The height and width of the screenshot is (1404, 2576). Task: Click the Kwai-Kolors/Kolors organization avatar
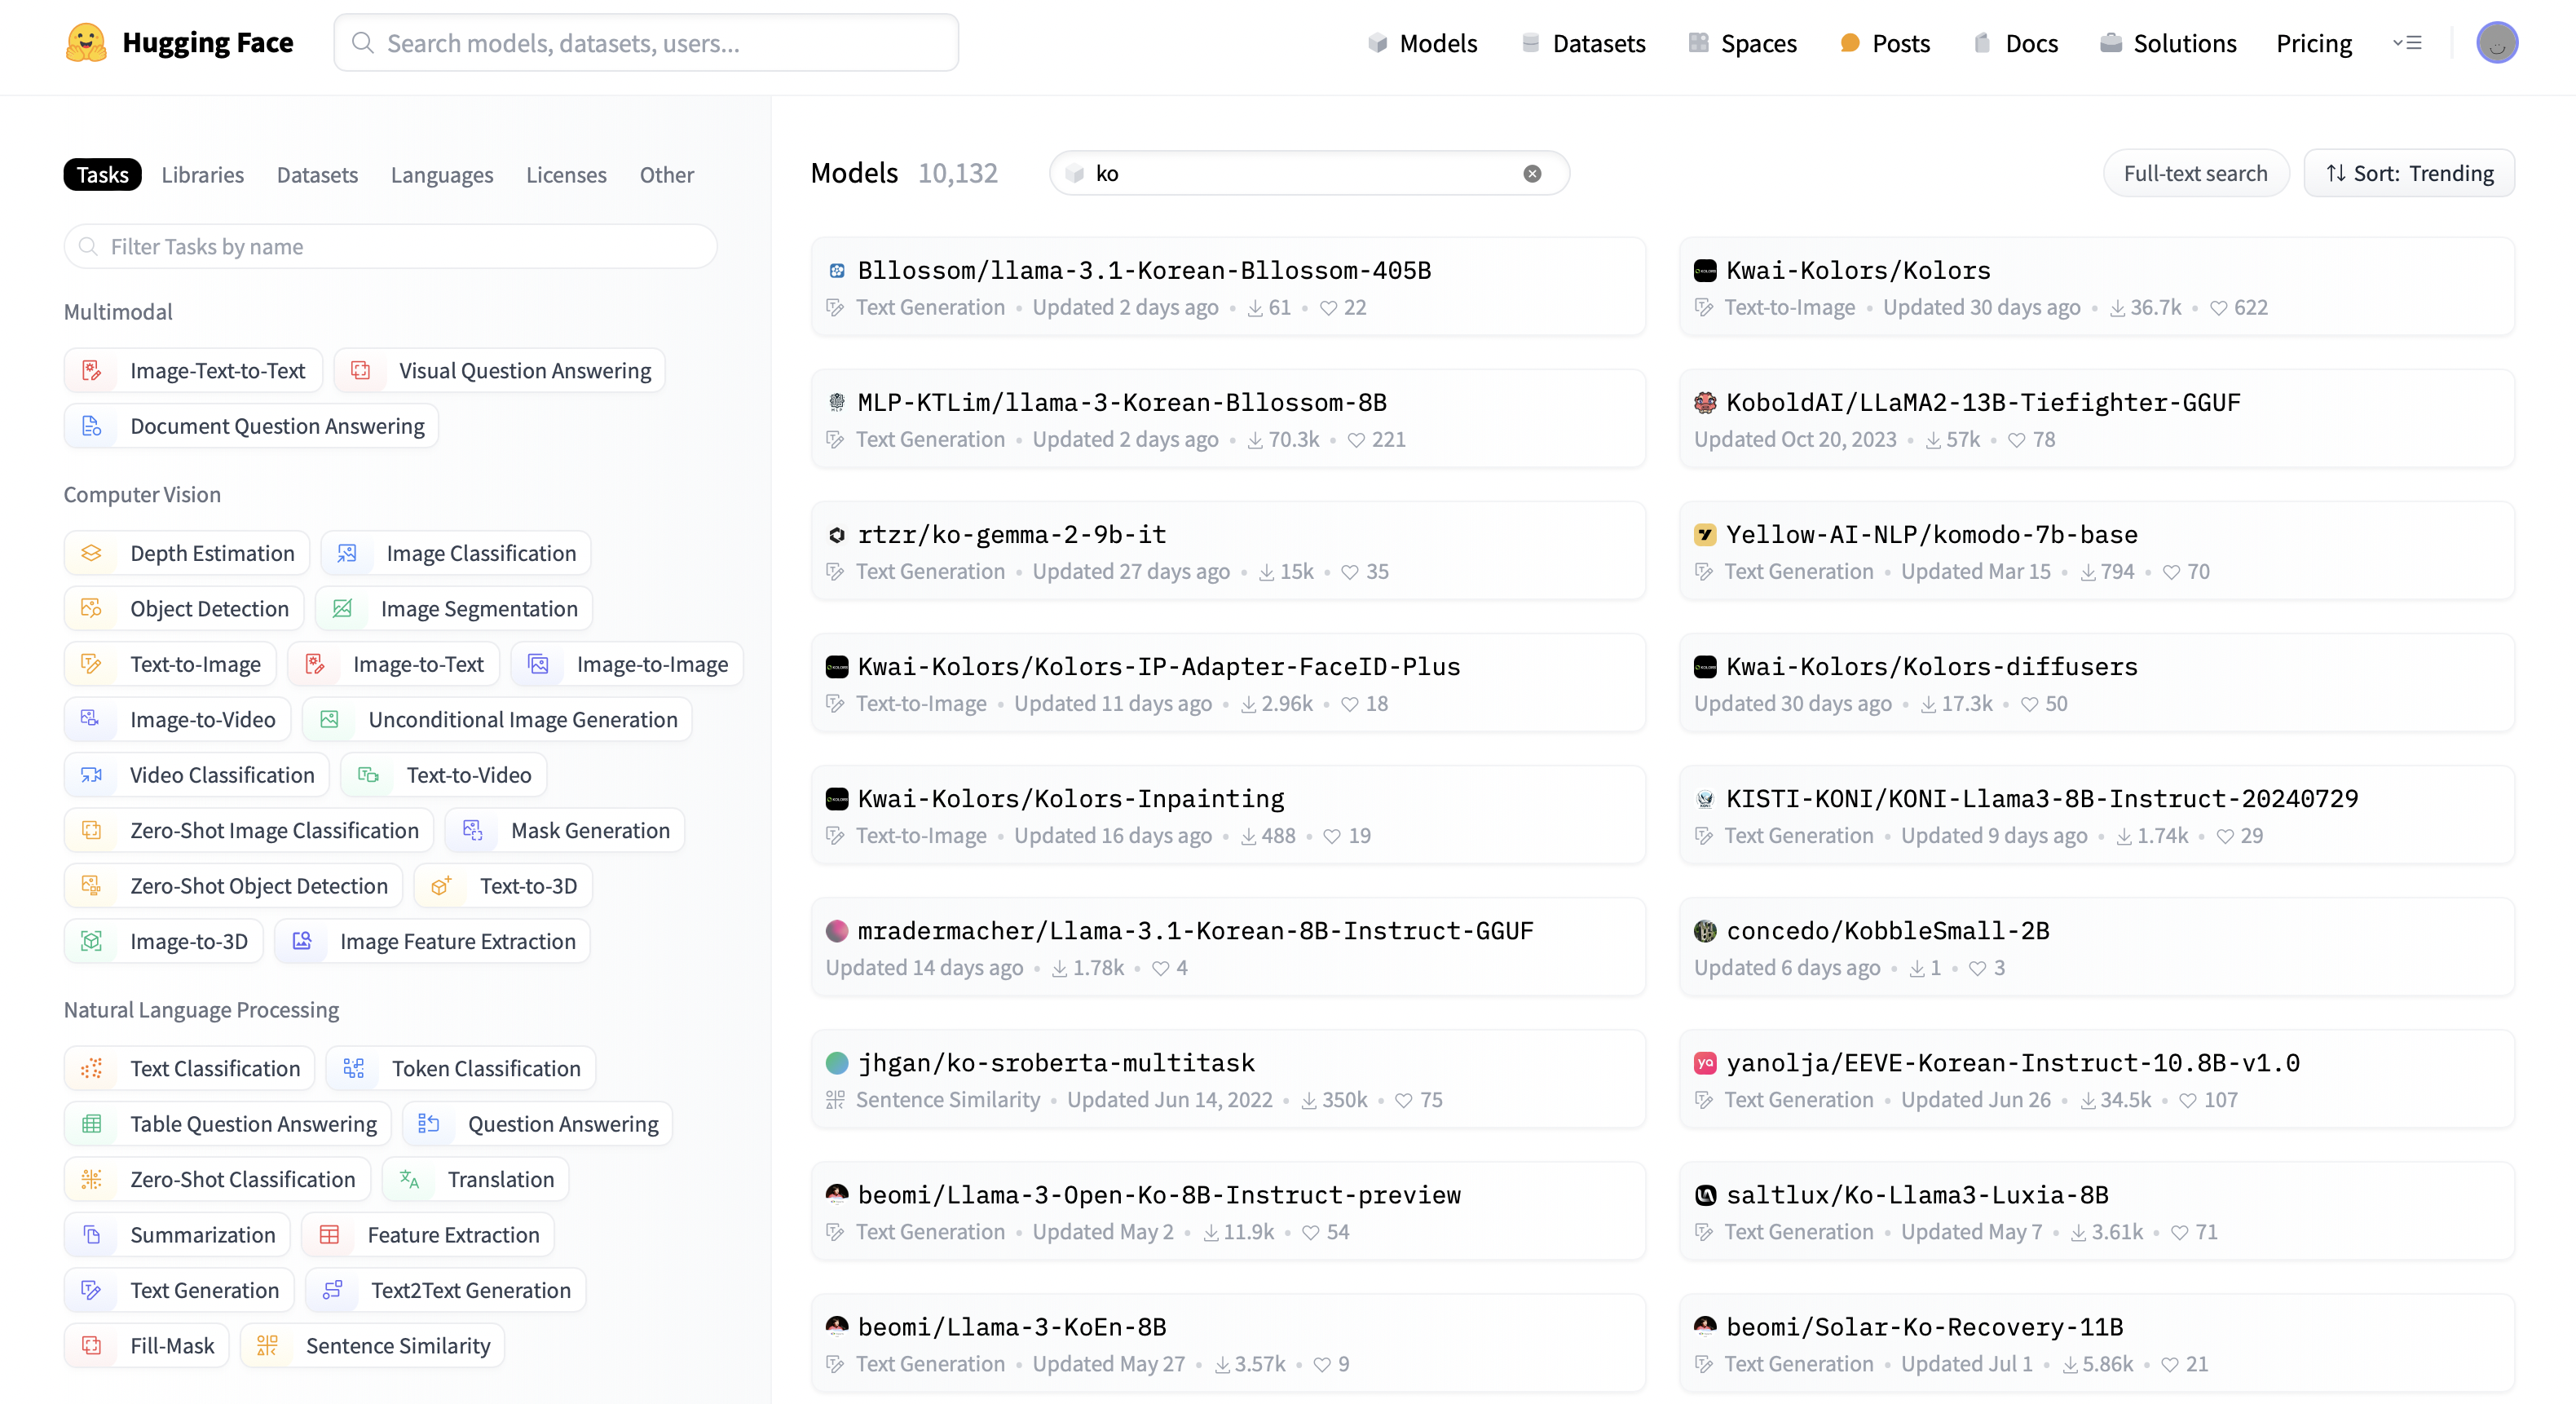click(1705, 271)
